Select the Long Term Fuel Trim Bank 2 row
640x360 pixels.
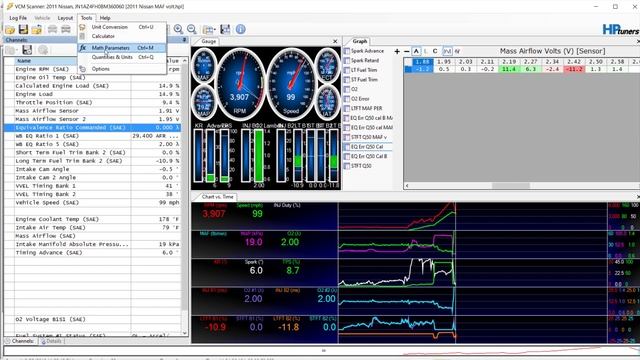[x=92, y=161]
